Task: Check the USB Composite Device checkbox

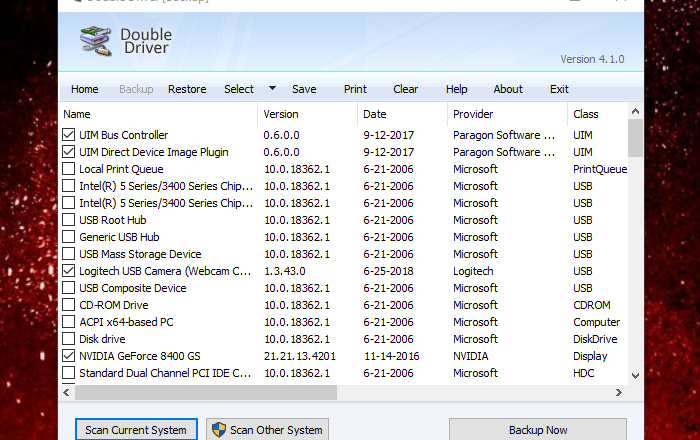Action: (x=68, y=287)
